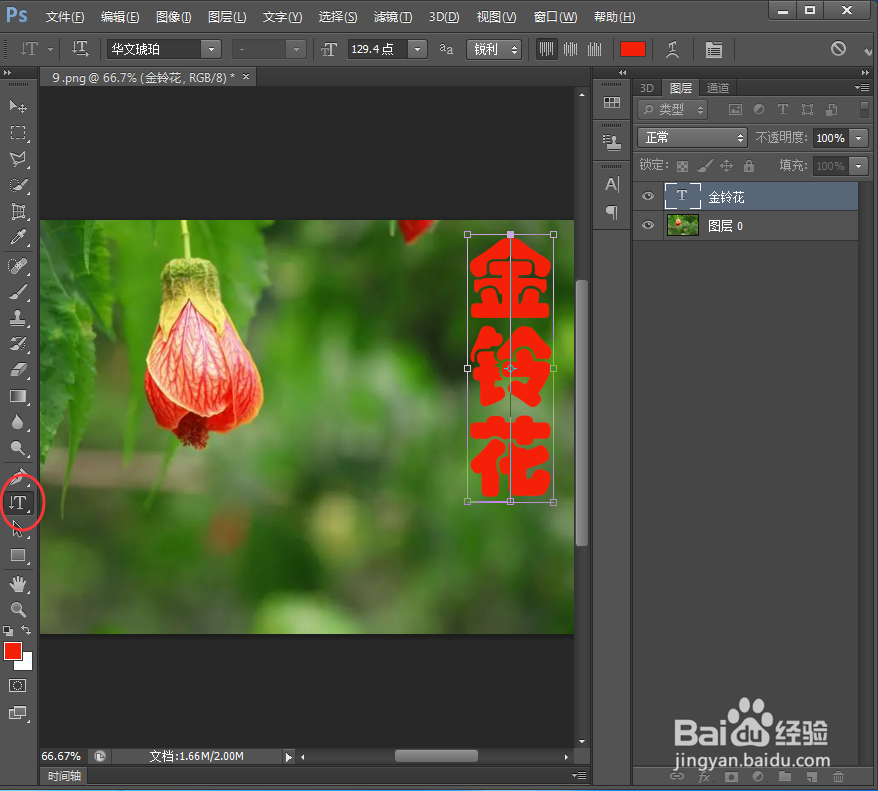This screenshot has height=791, width=878.
Task: Select bottom-align text option
Action: pyautogui.click(x=595, y=49)
